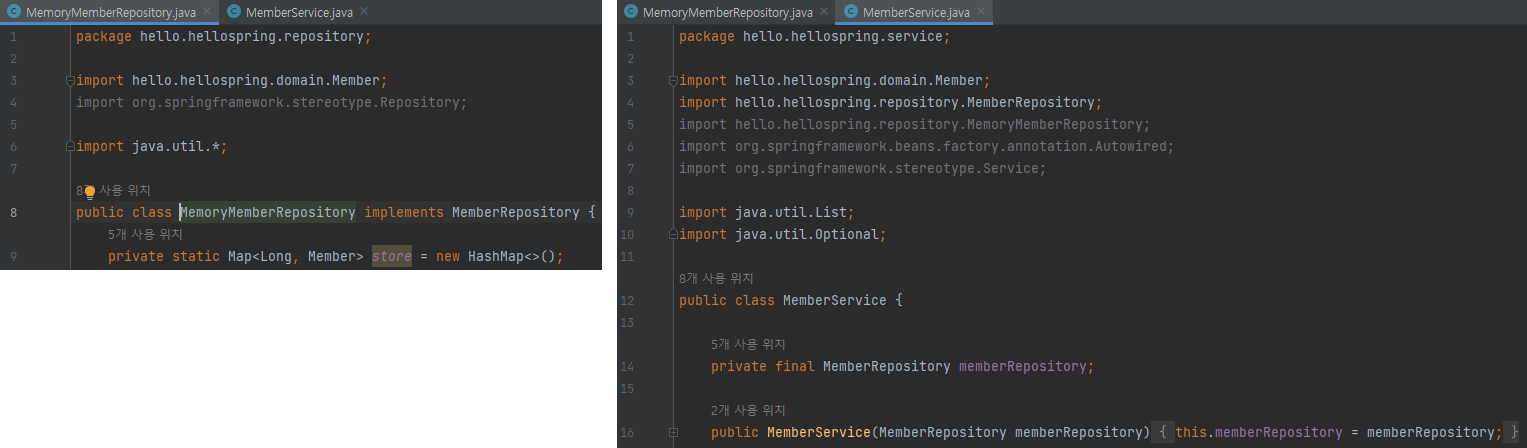This screenshot has height=448, width=1527.
Task: Click grayed import of MemoryMemberRepository
Action: pyautogui.click(x=915, y=124)
